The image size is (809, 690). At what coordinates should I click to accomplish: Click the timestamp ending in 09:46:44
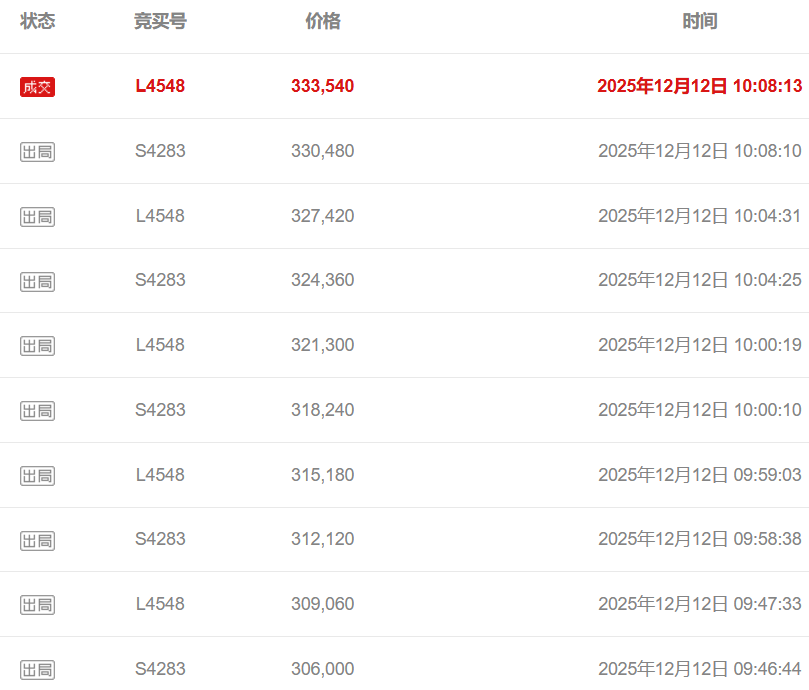point(699,669)
